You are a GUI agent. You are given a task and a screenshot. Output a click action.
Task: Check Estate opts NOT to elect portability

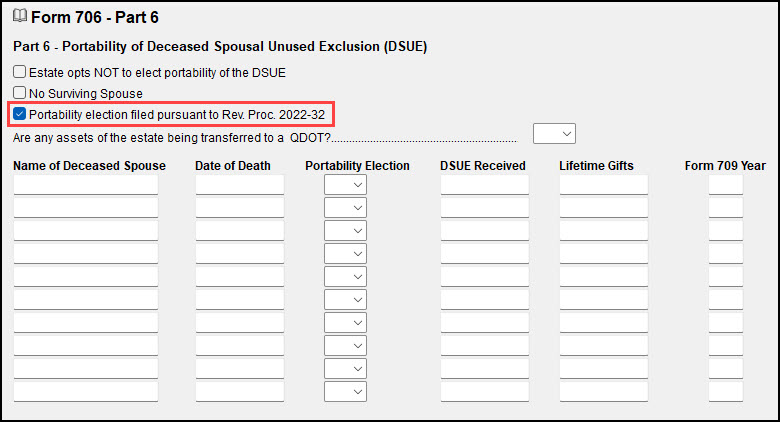point(19,72)
